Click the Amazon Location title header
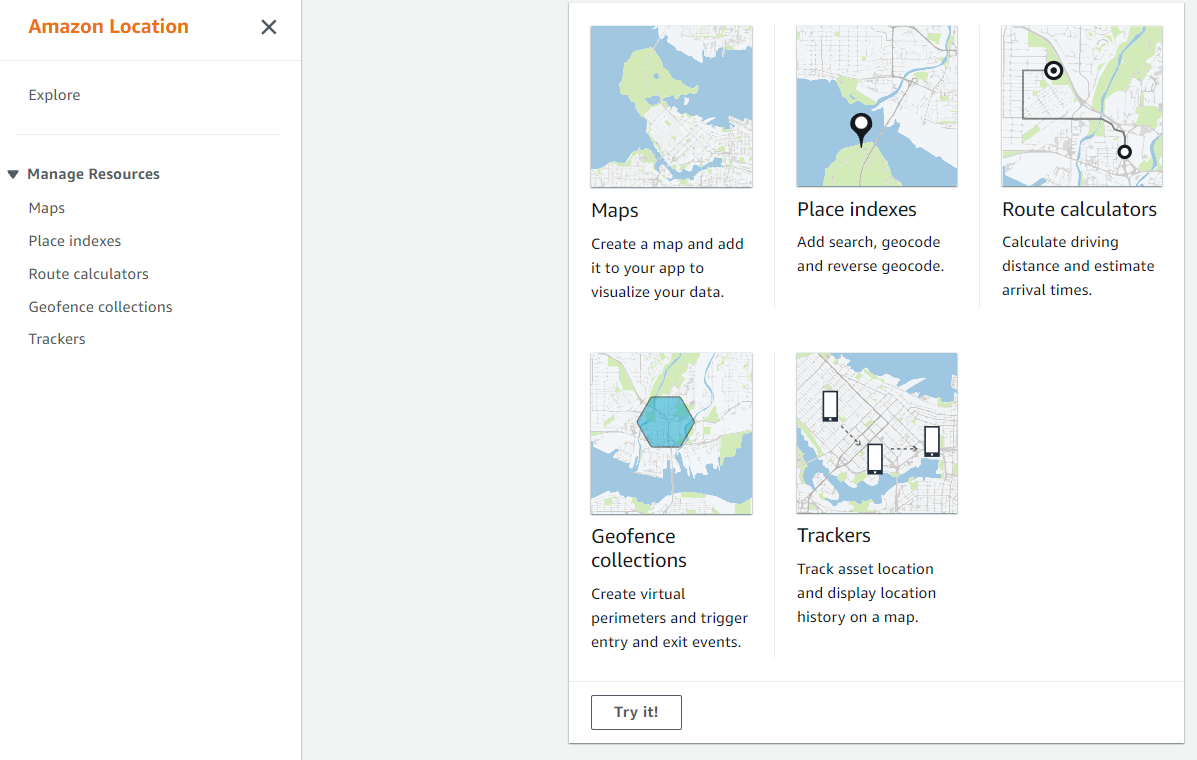Viewport: 1197px width, 760px height. click(x=108, y=26)
